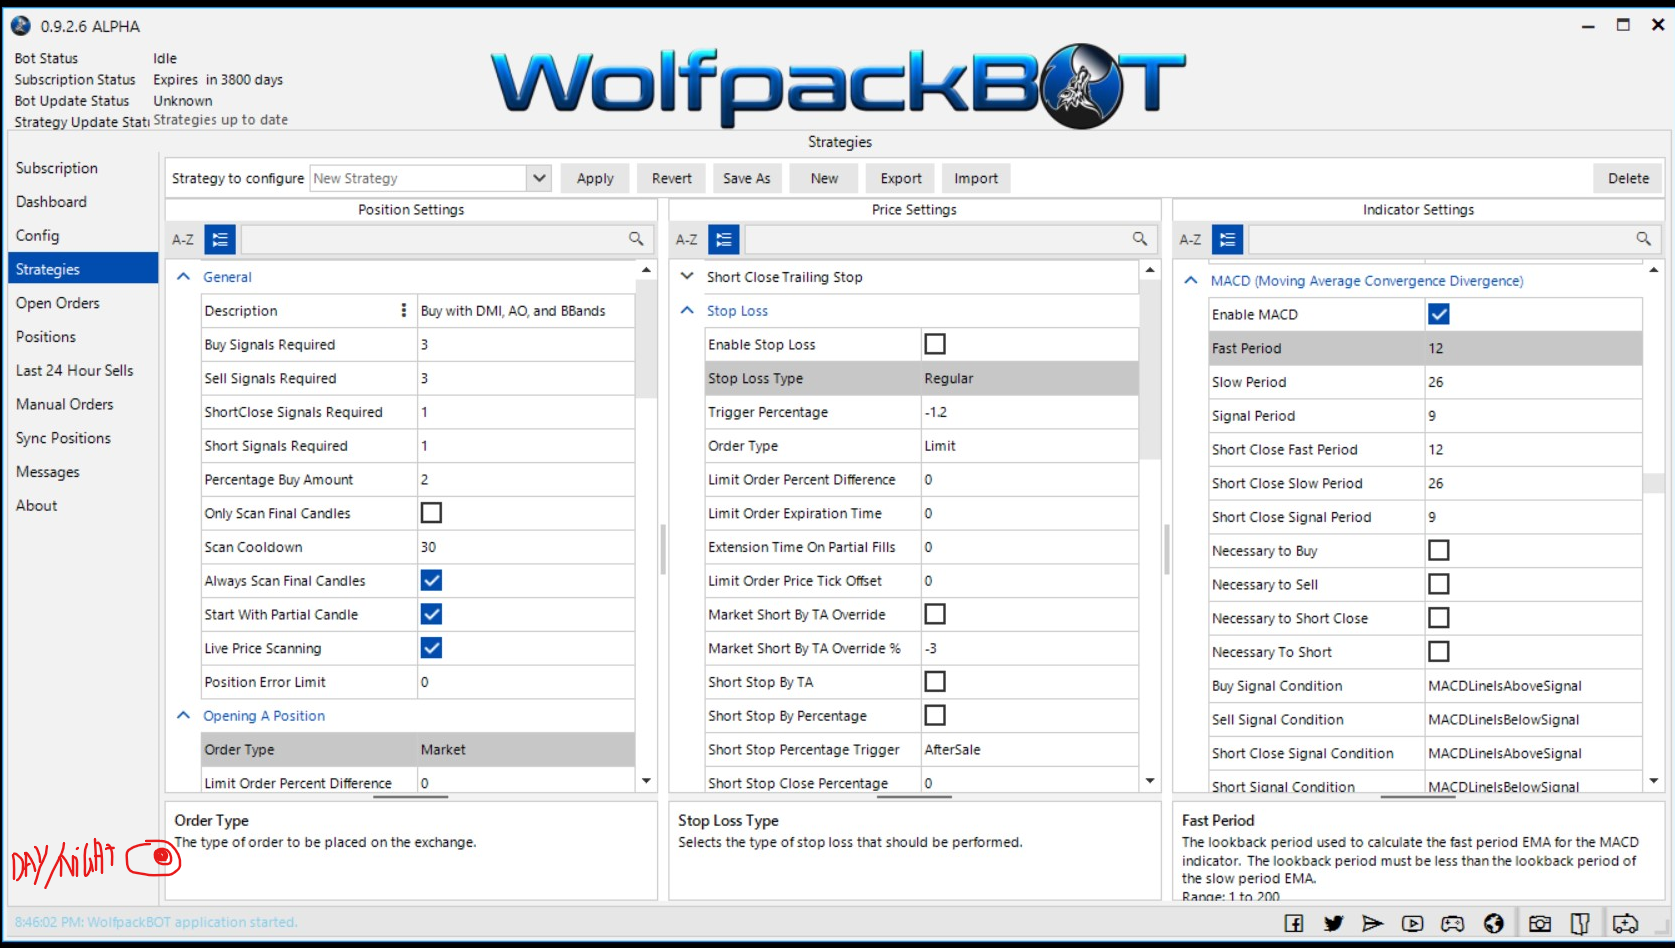Click the Slow Period value 26
The height and width of the screenshot is (948, 1675).
pyautogui.click(x=1533, y=382)
